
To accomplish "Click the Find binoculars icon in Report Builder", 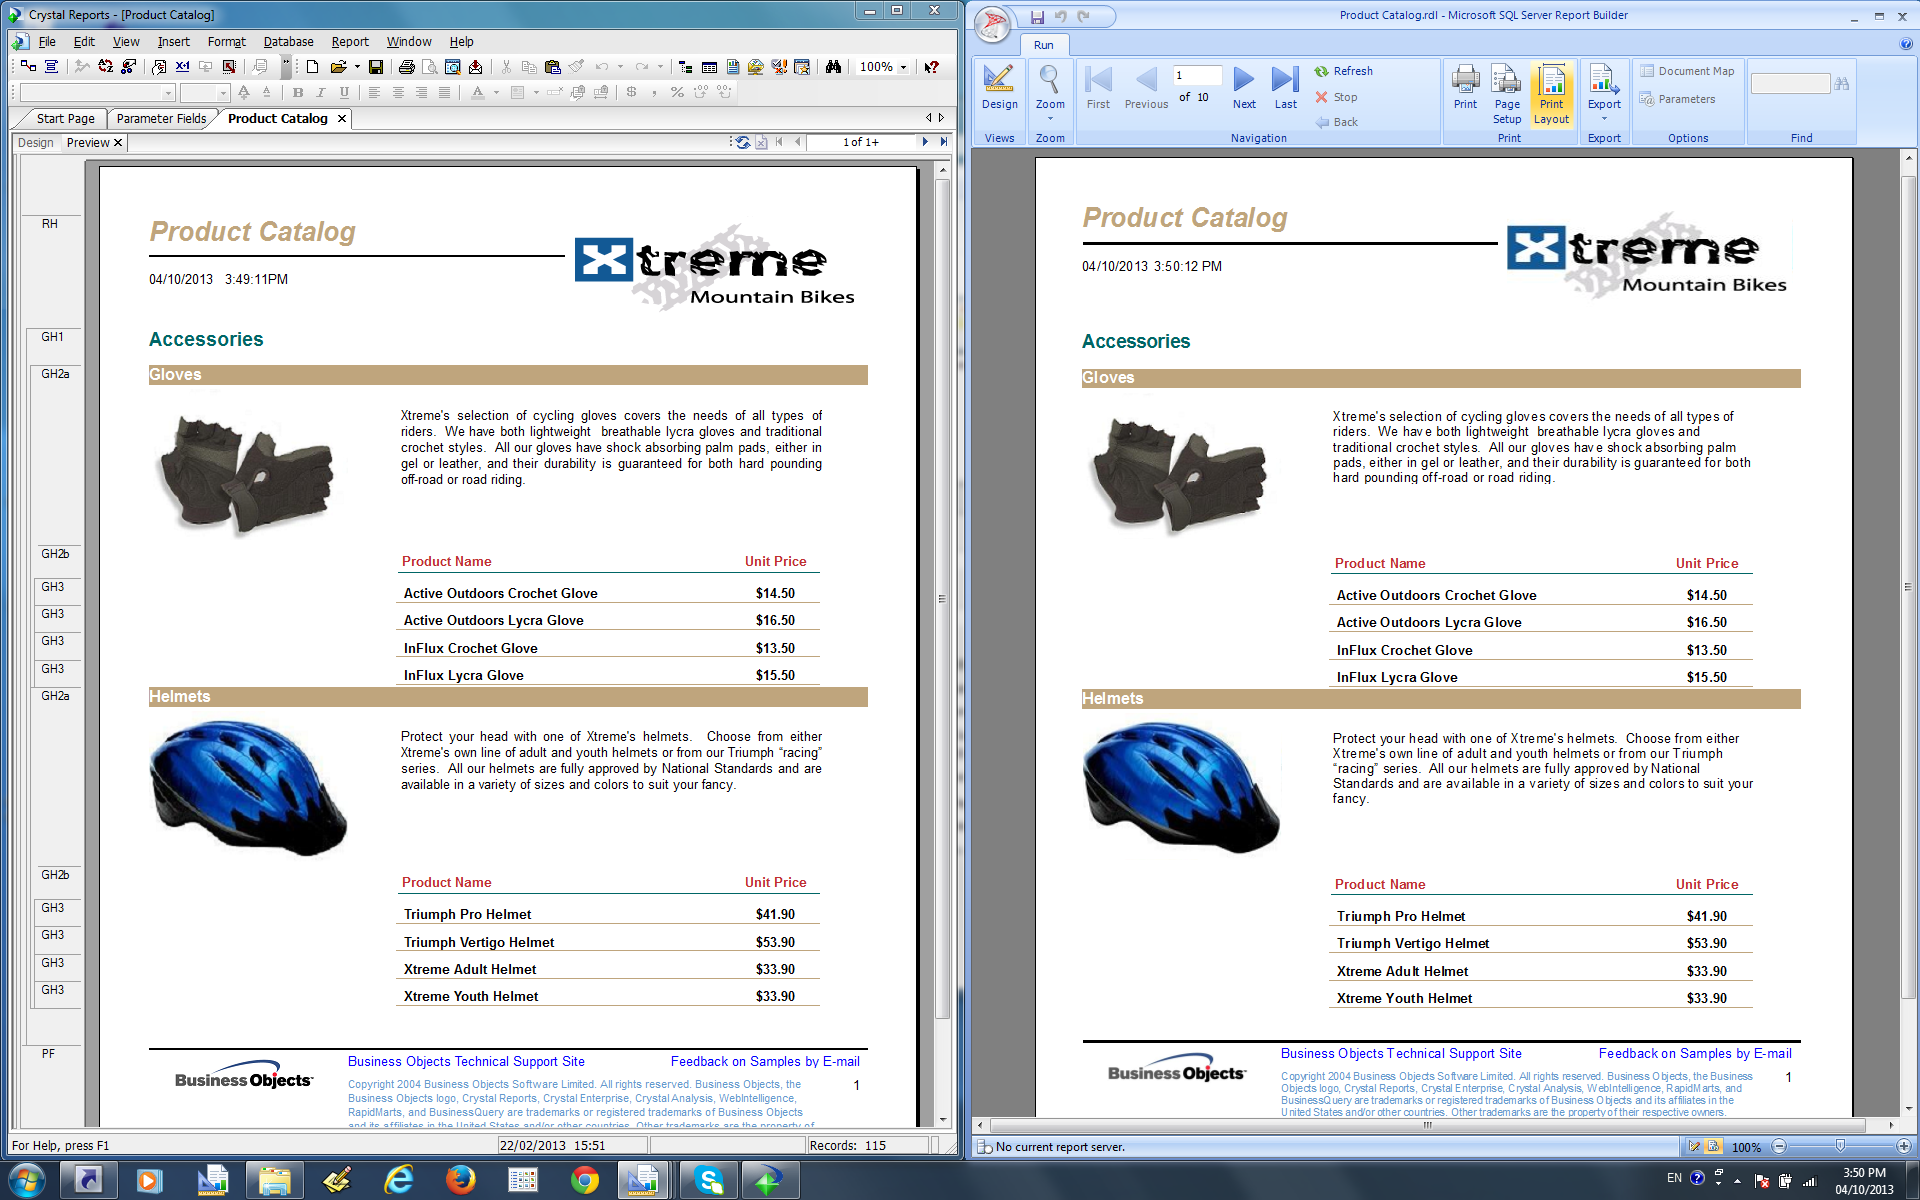I will 1842,84.
